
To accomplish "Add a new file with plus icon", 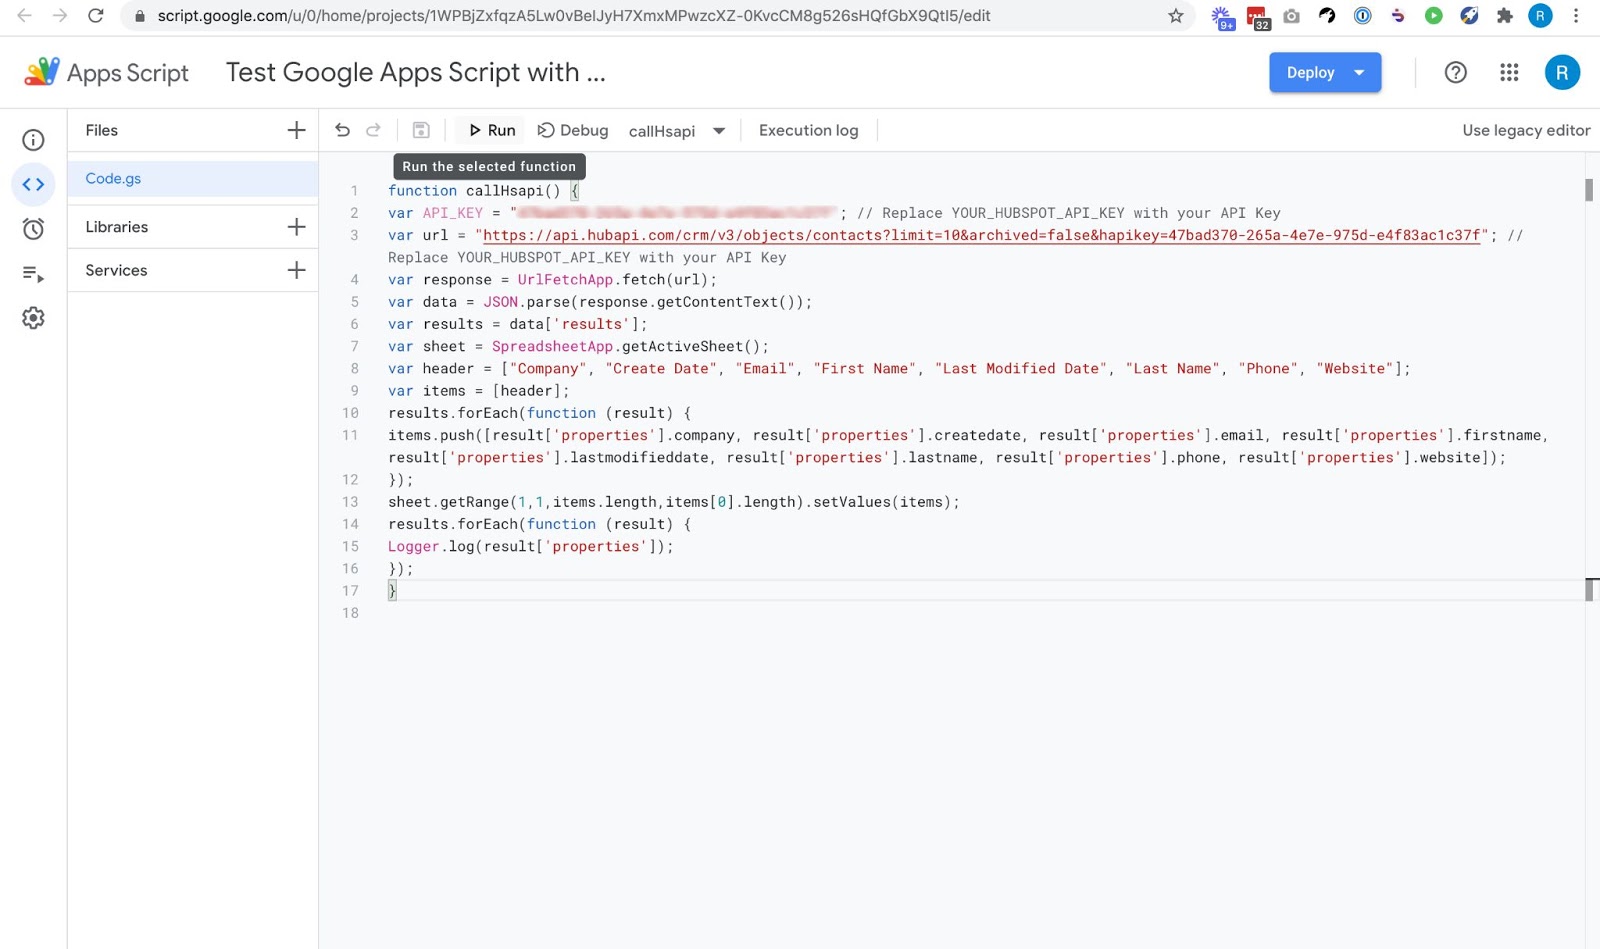I will 296,130.
